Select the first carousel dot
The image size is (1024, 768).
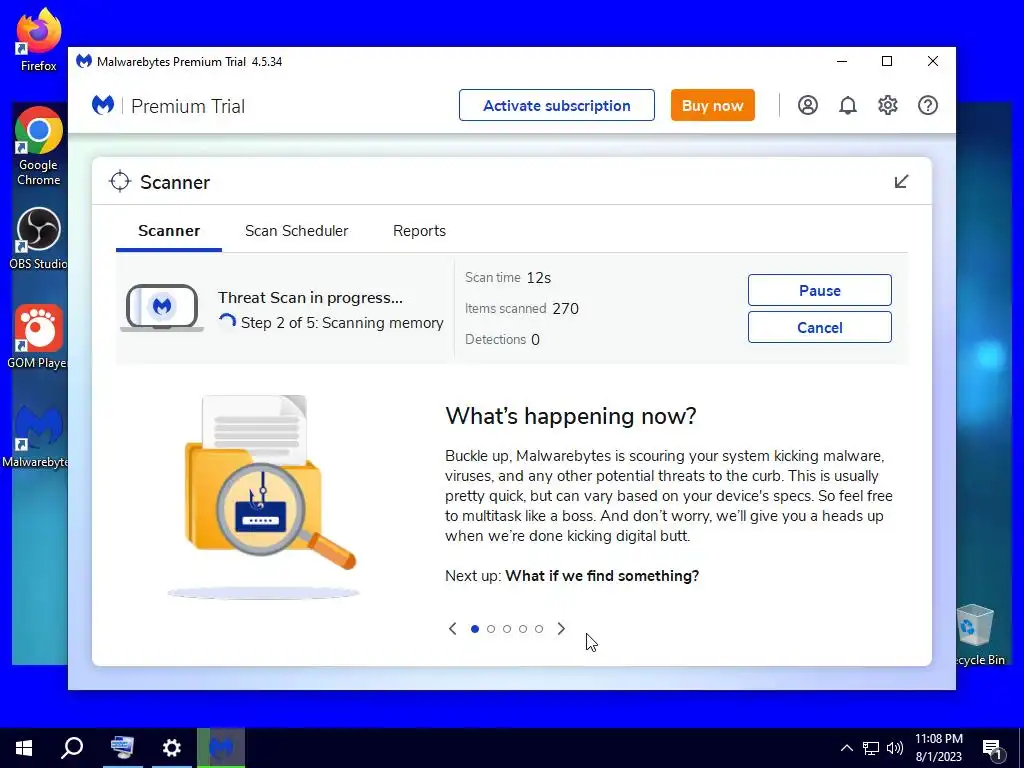tap(475, 629)
